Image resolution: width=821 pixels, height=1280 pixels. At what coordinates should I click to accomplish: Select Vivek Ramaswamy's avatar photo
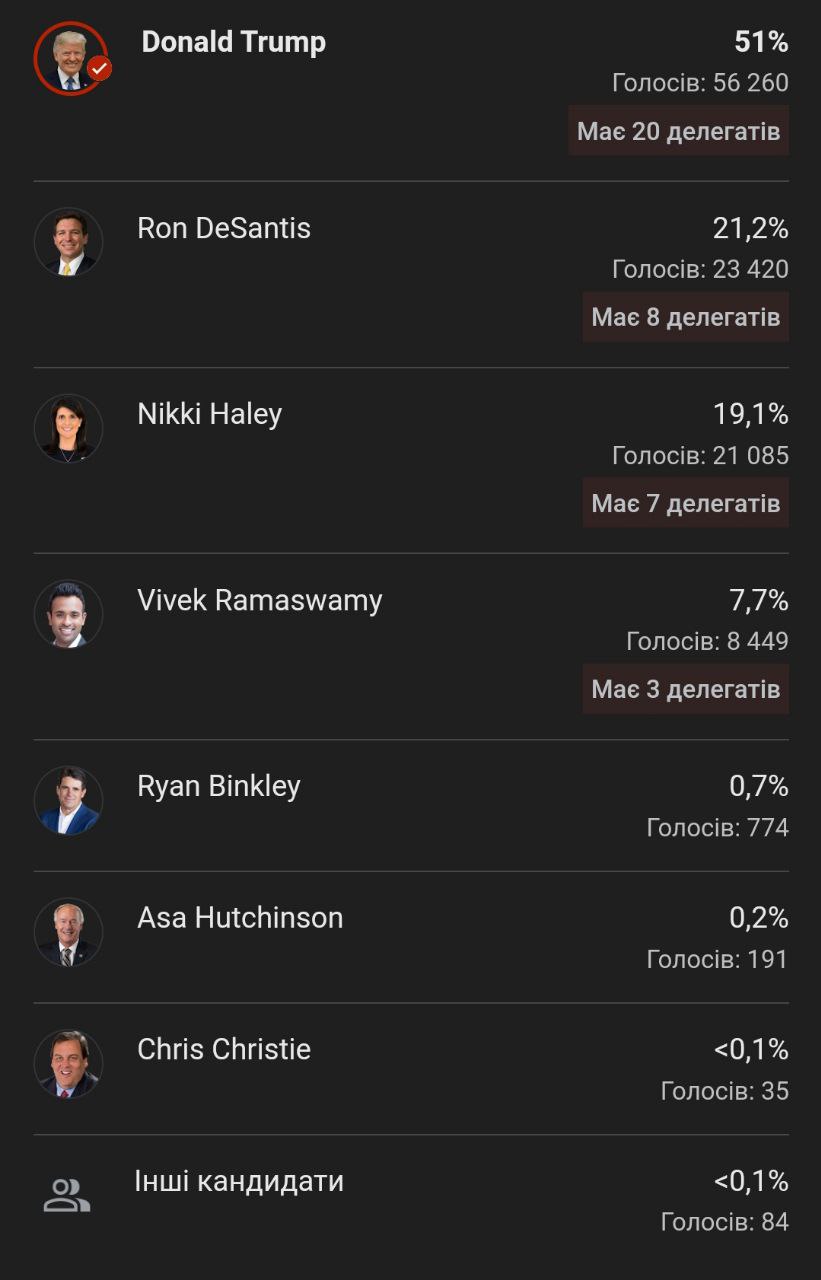pyautogui.click(x=68, y=614)
